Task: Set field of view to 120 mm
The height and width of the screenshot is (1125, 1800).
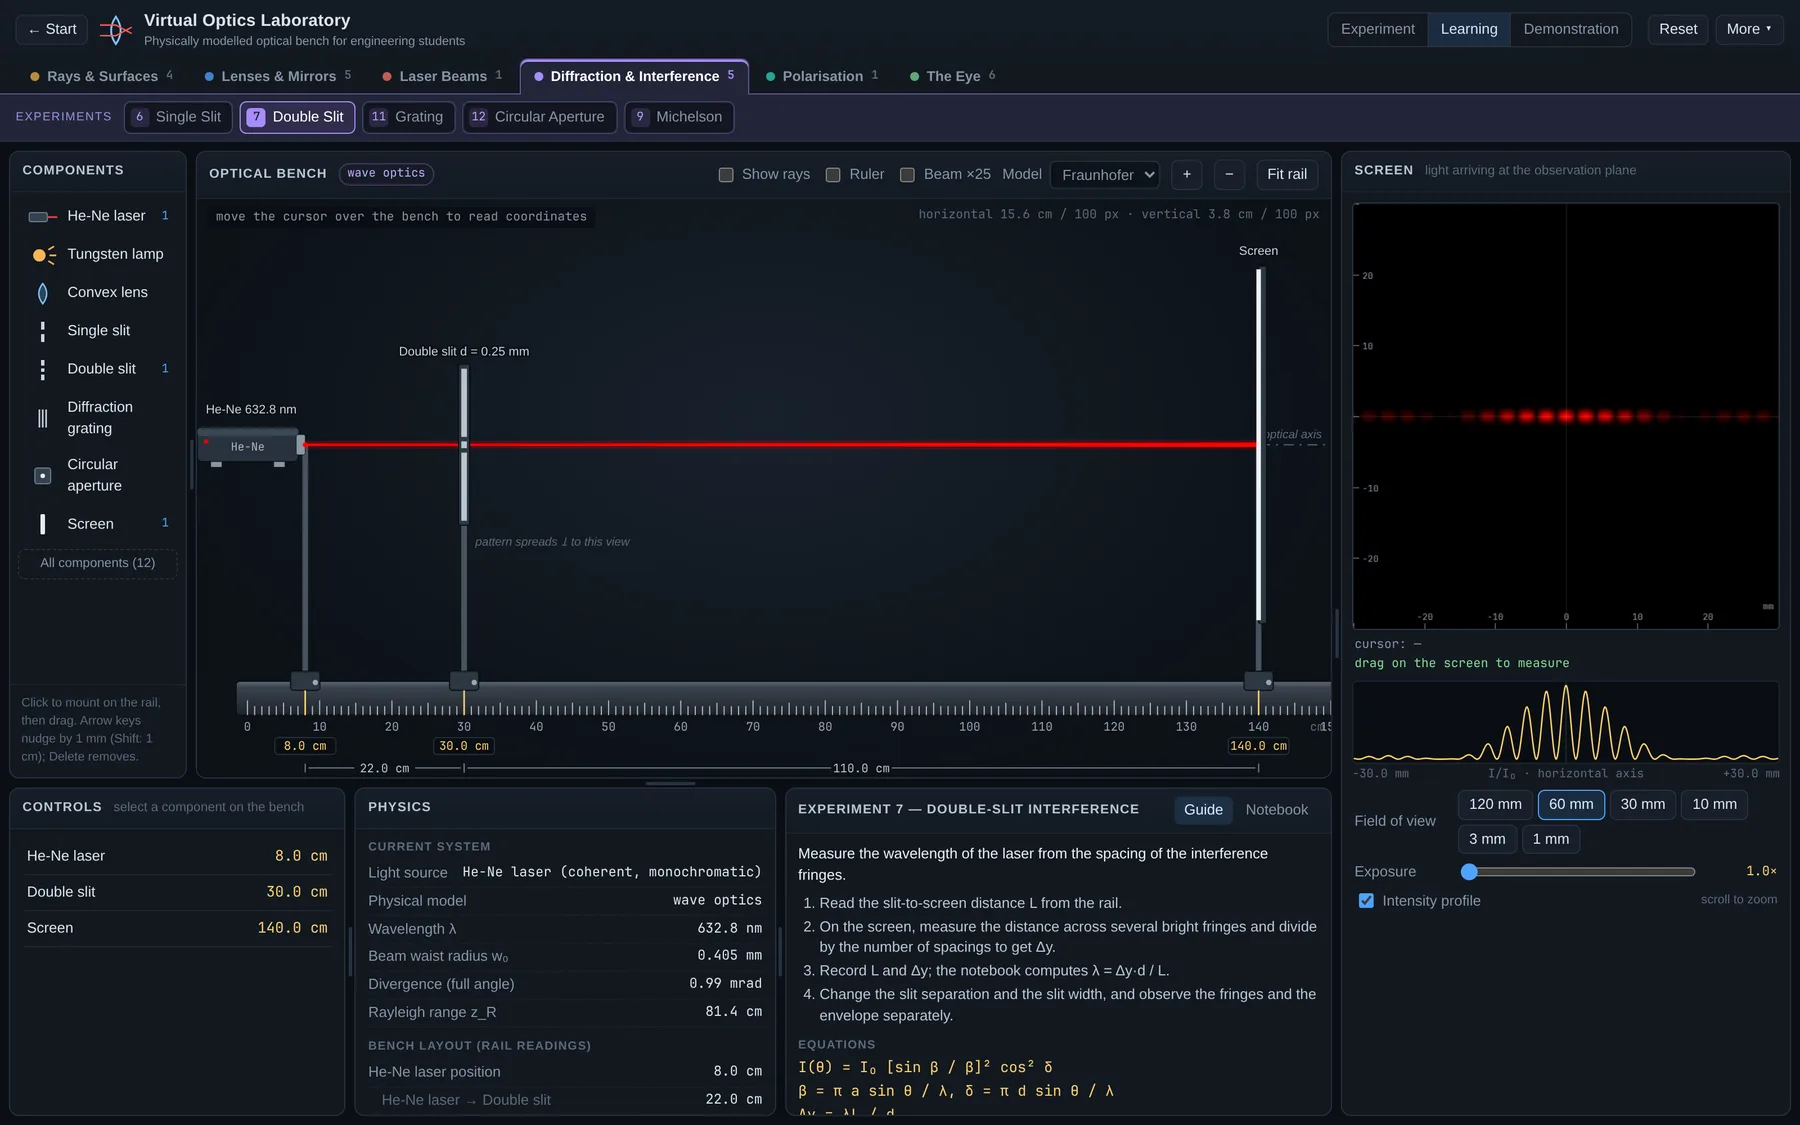Action: click(1495, 805)
